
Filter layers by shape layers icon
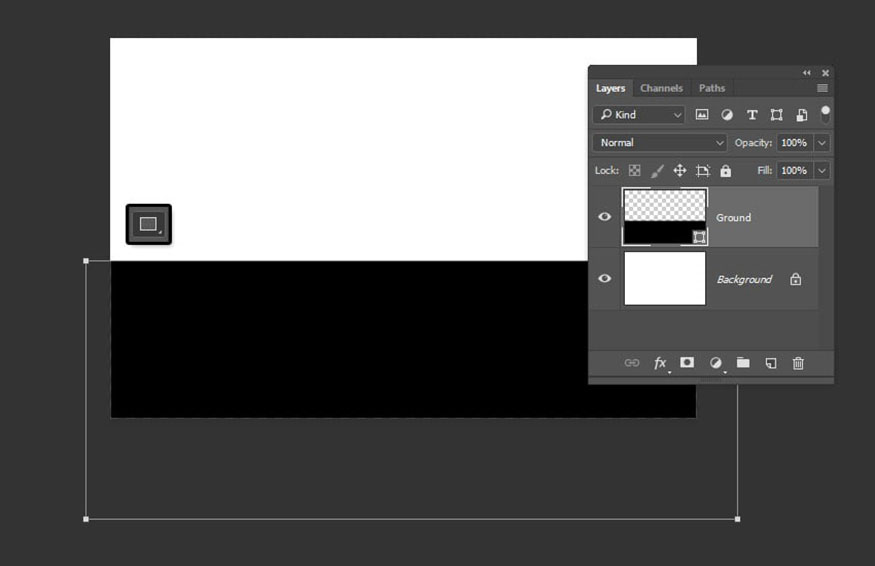pos(776,114)
